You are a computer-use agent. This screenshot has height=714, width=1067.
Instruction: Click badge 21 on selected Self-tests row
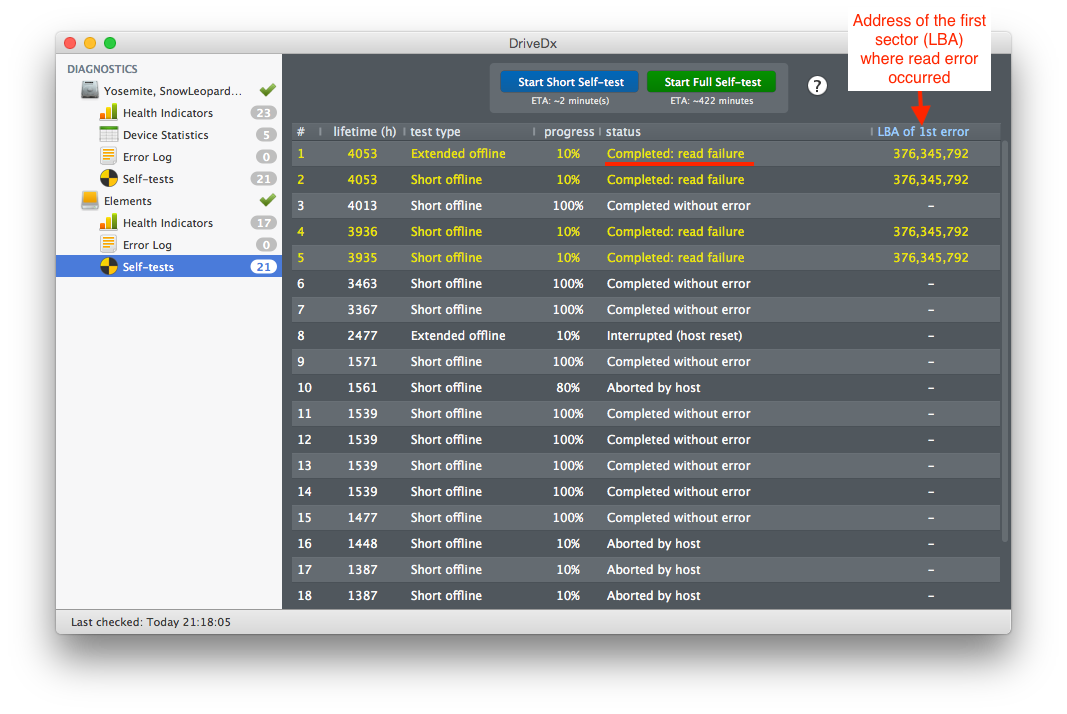pyautogui.click(x=263, y=267)
